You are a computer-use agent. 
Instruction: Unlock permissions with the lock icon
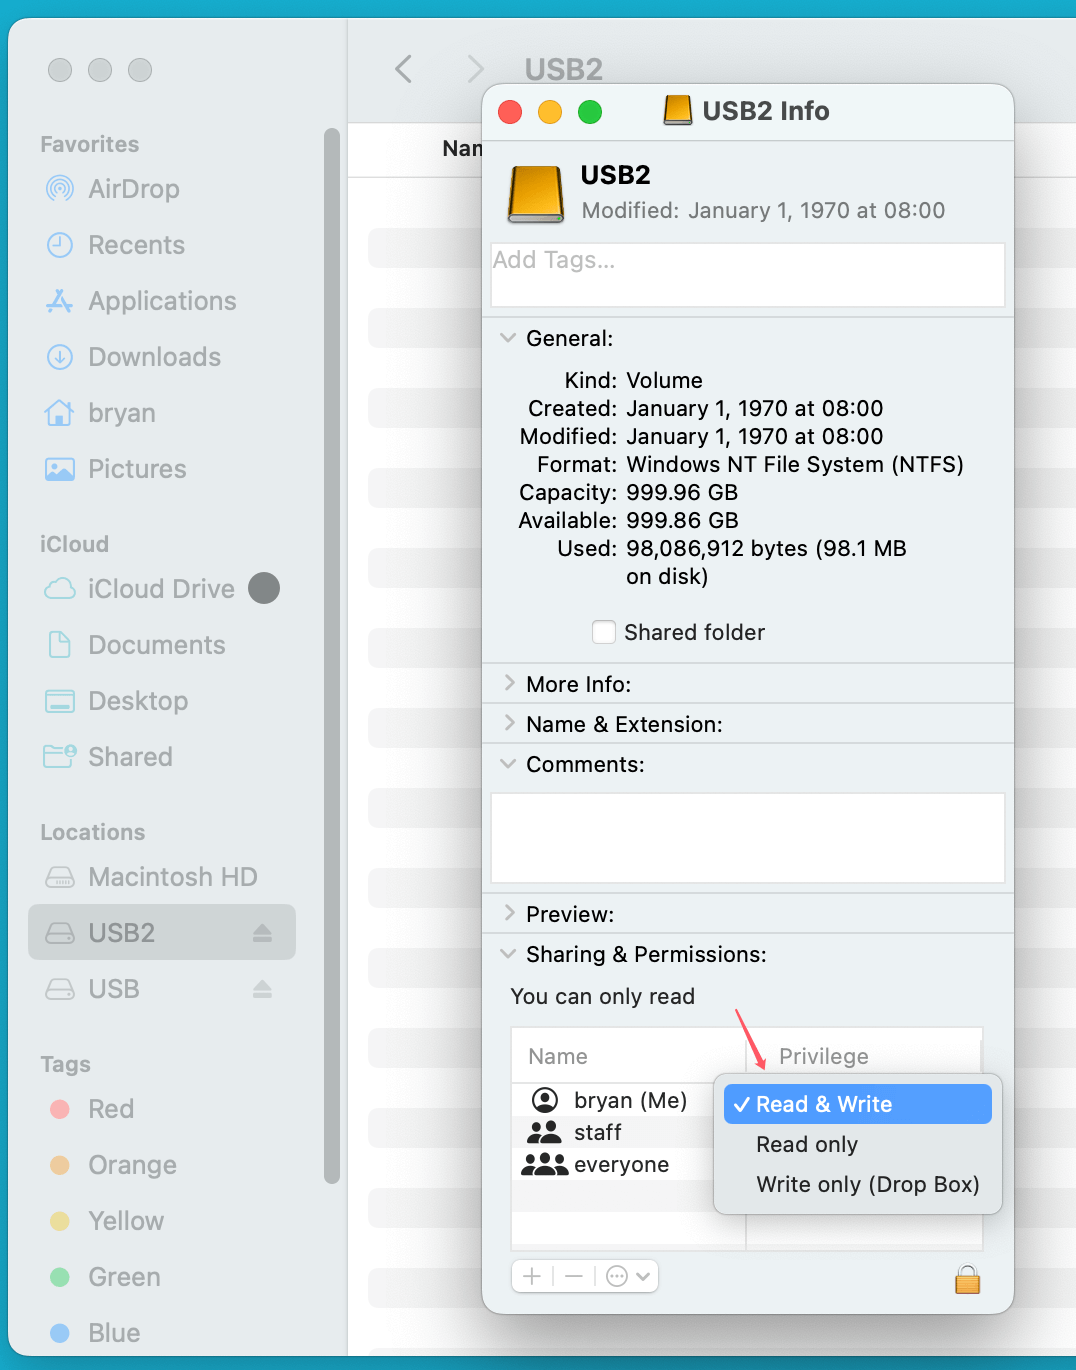(x=966, y=1279)
